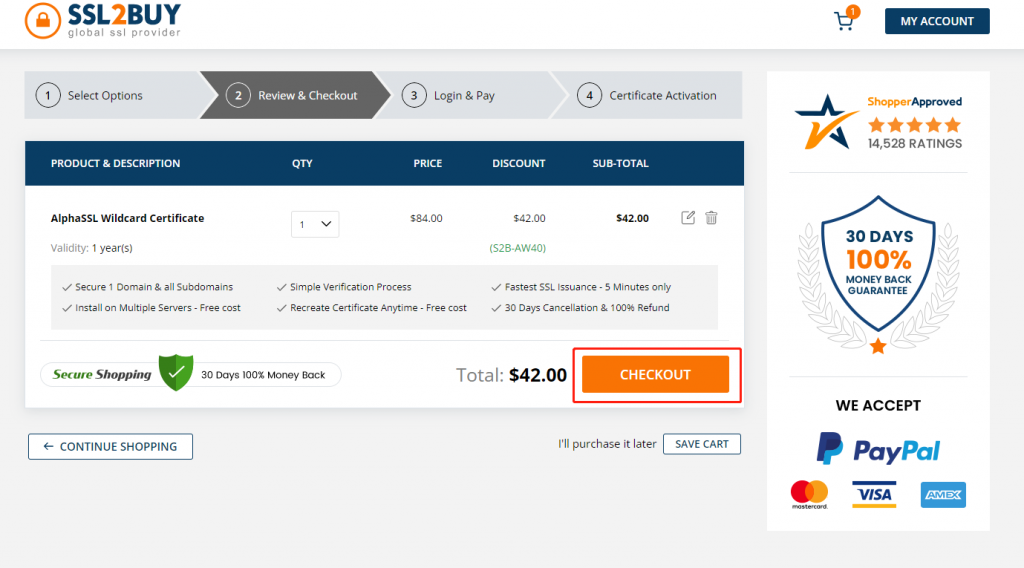Click the orange Checkout button
This screenshot has height=568, width=1024.
click(655, 375)
